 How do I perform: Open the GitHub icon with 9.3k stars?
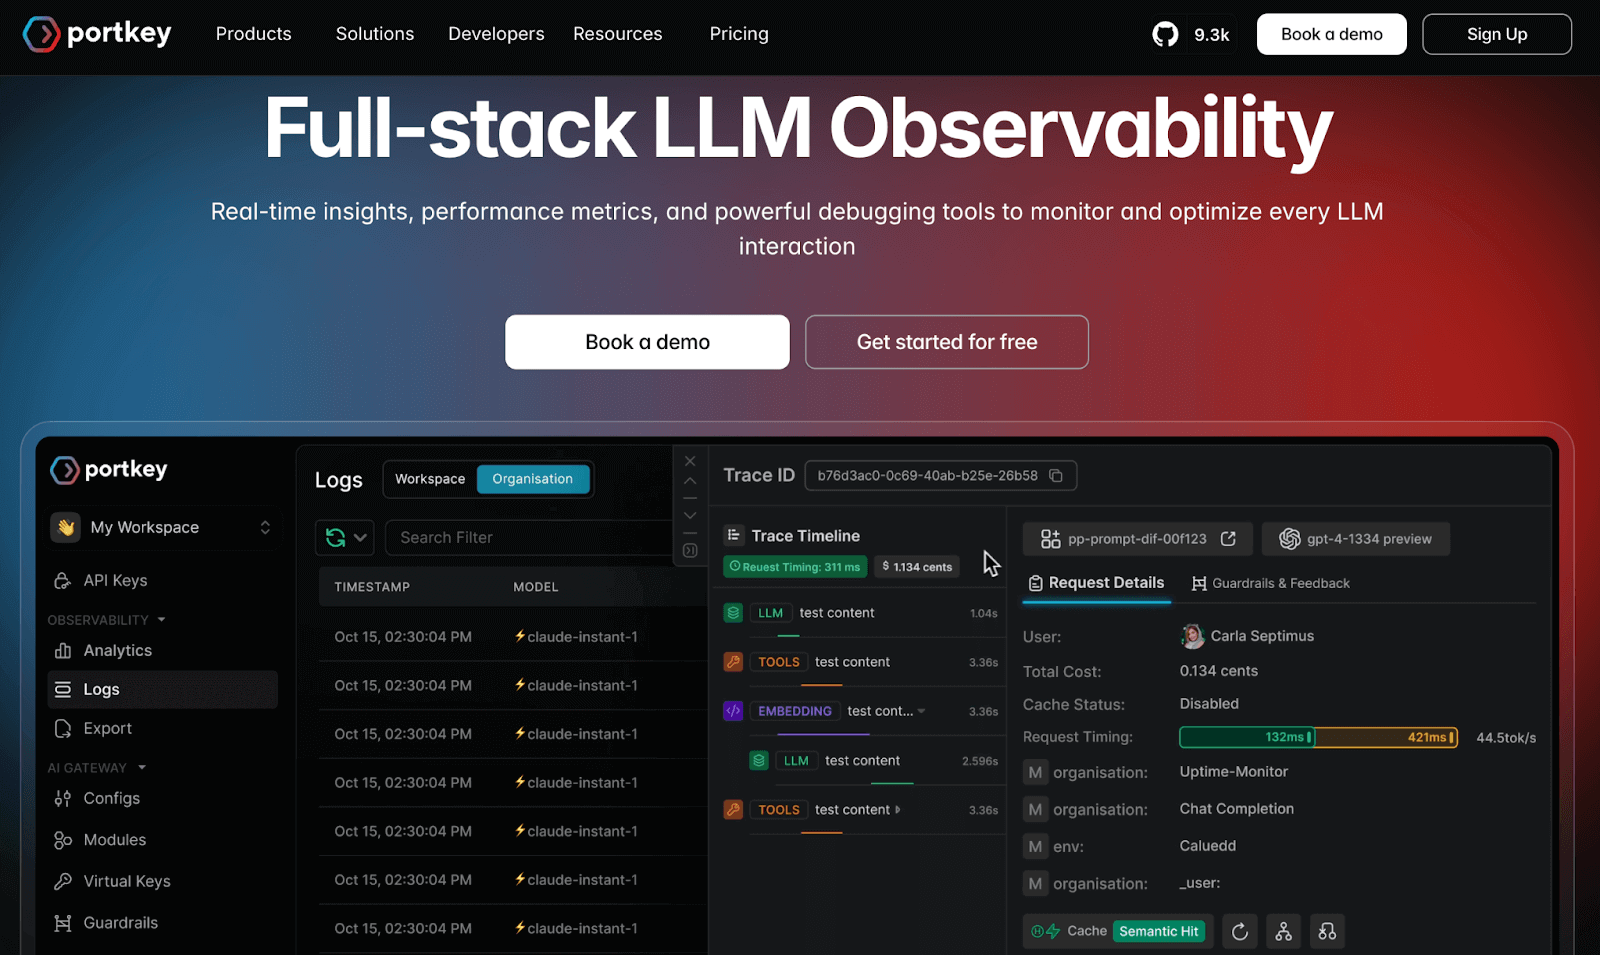[x=1165, y=34]
